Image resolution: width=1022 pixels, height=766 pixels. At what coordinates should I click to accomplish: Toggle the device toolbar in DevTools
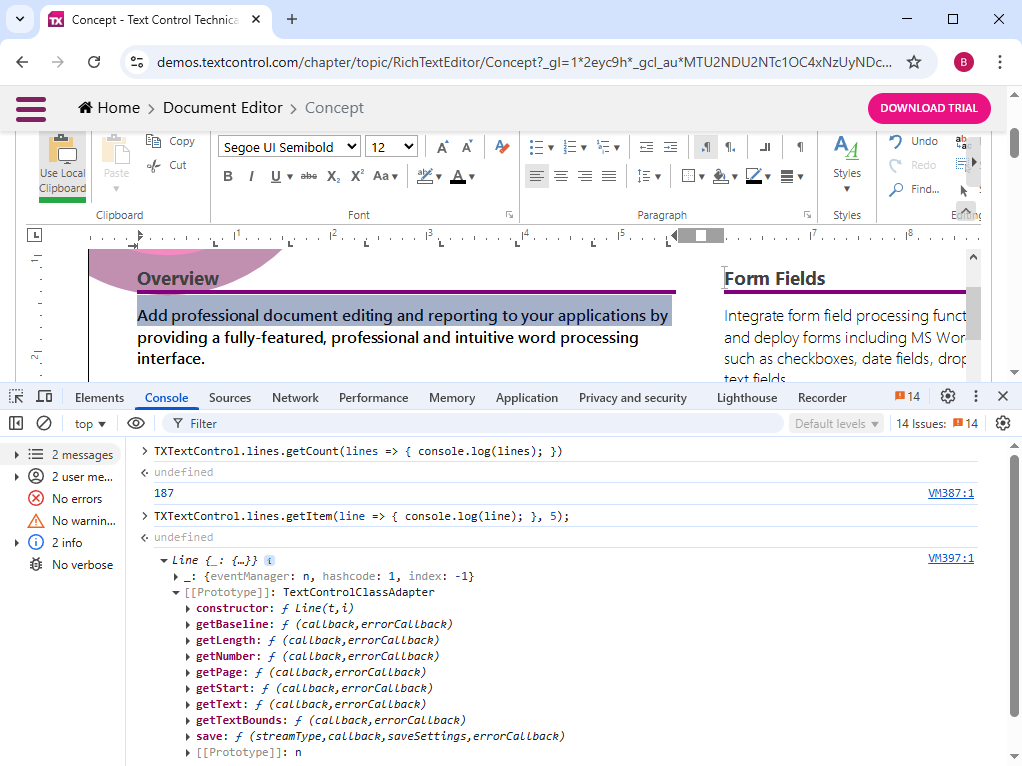pos(44,397)
